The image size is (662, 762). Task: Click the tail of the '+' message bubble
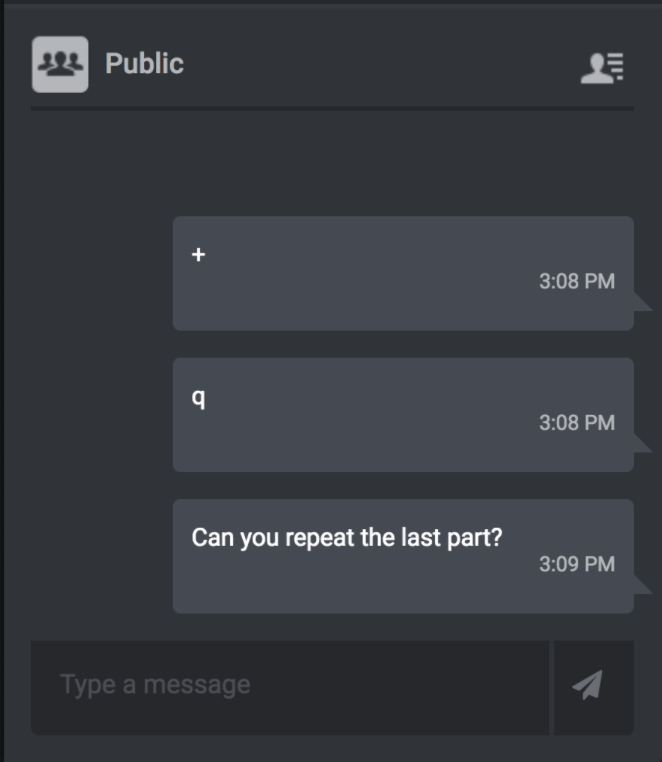642,302
